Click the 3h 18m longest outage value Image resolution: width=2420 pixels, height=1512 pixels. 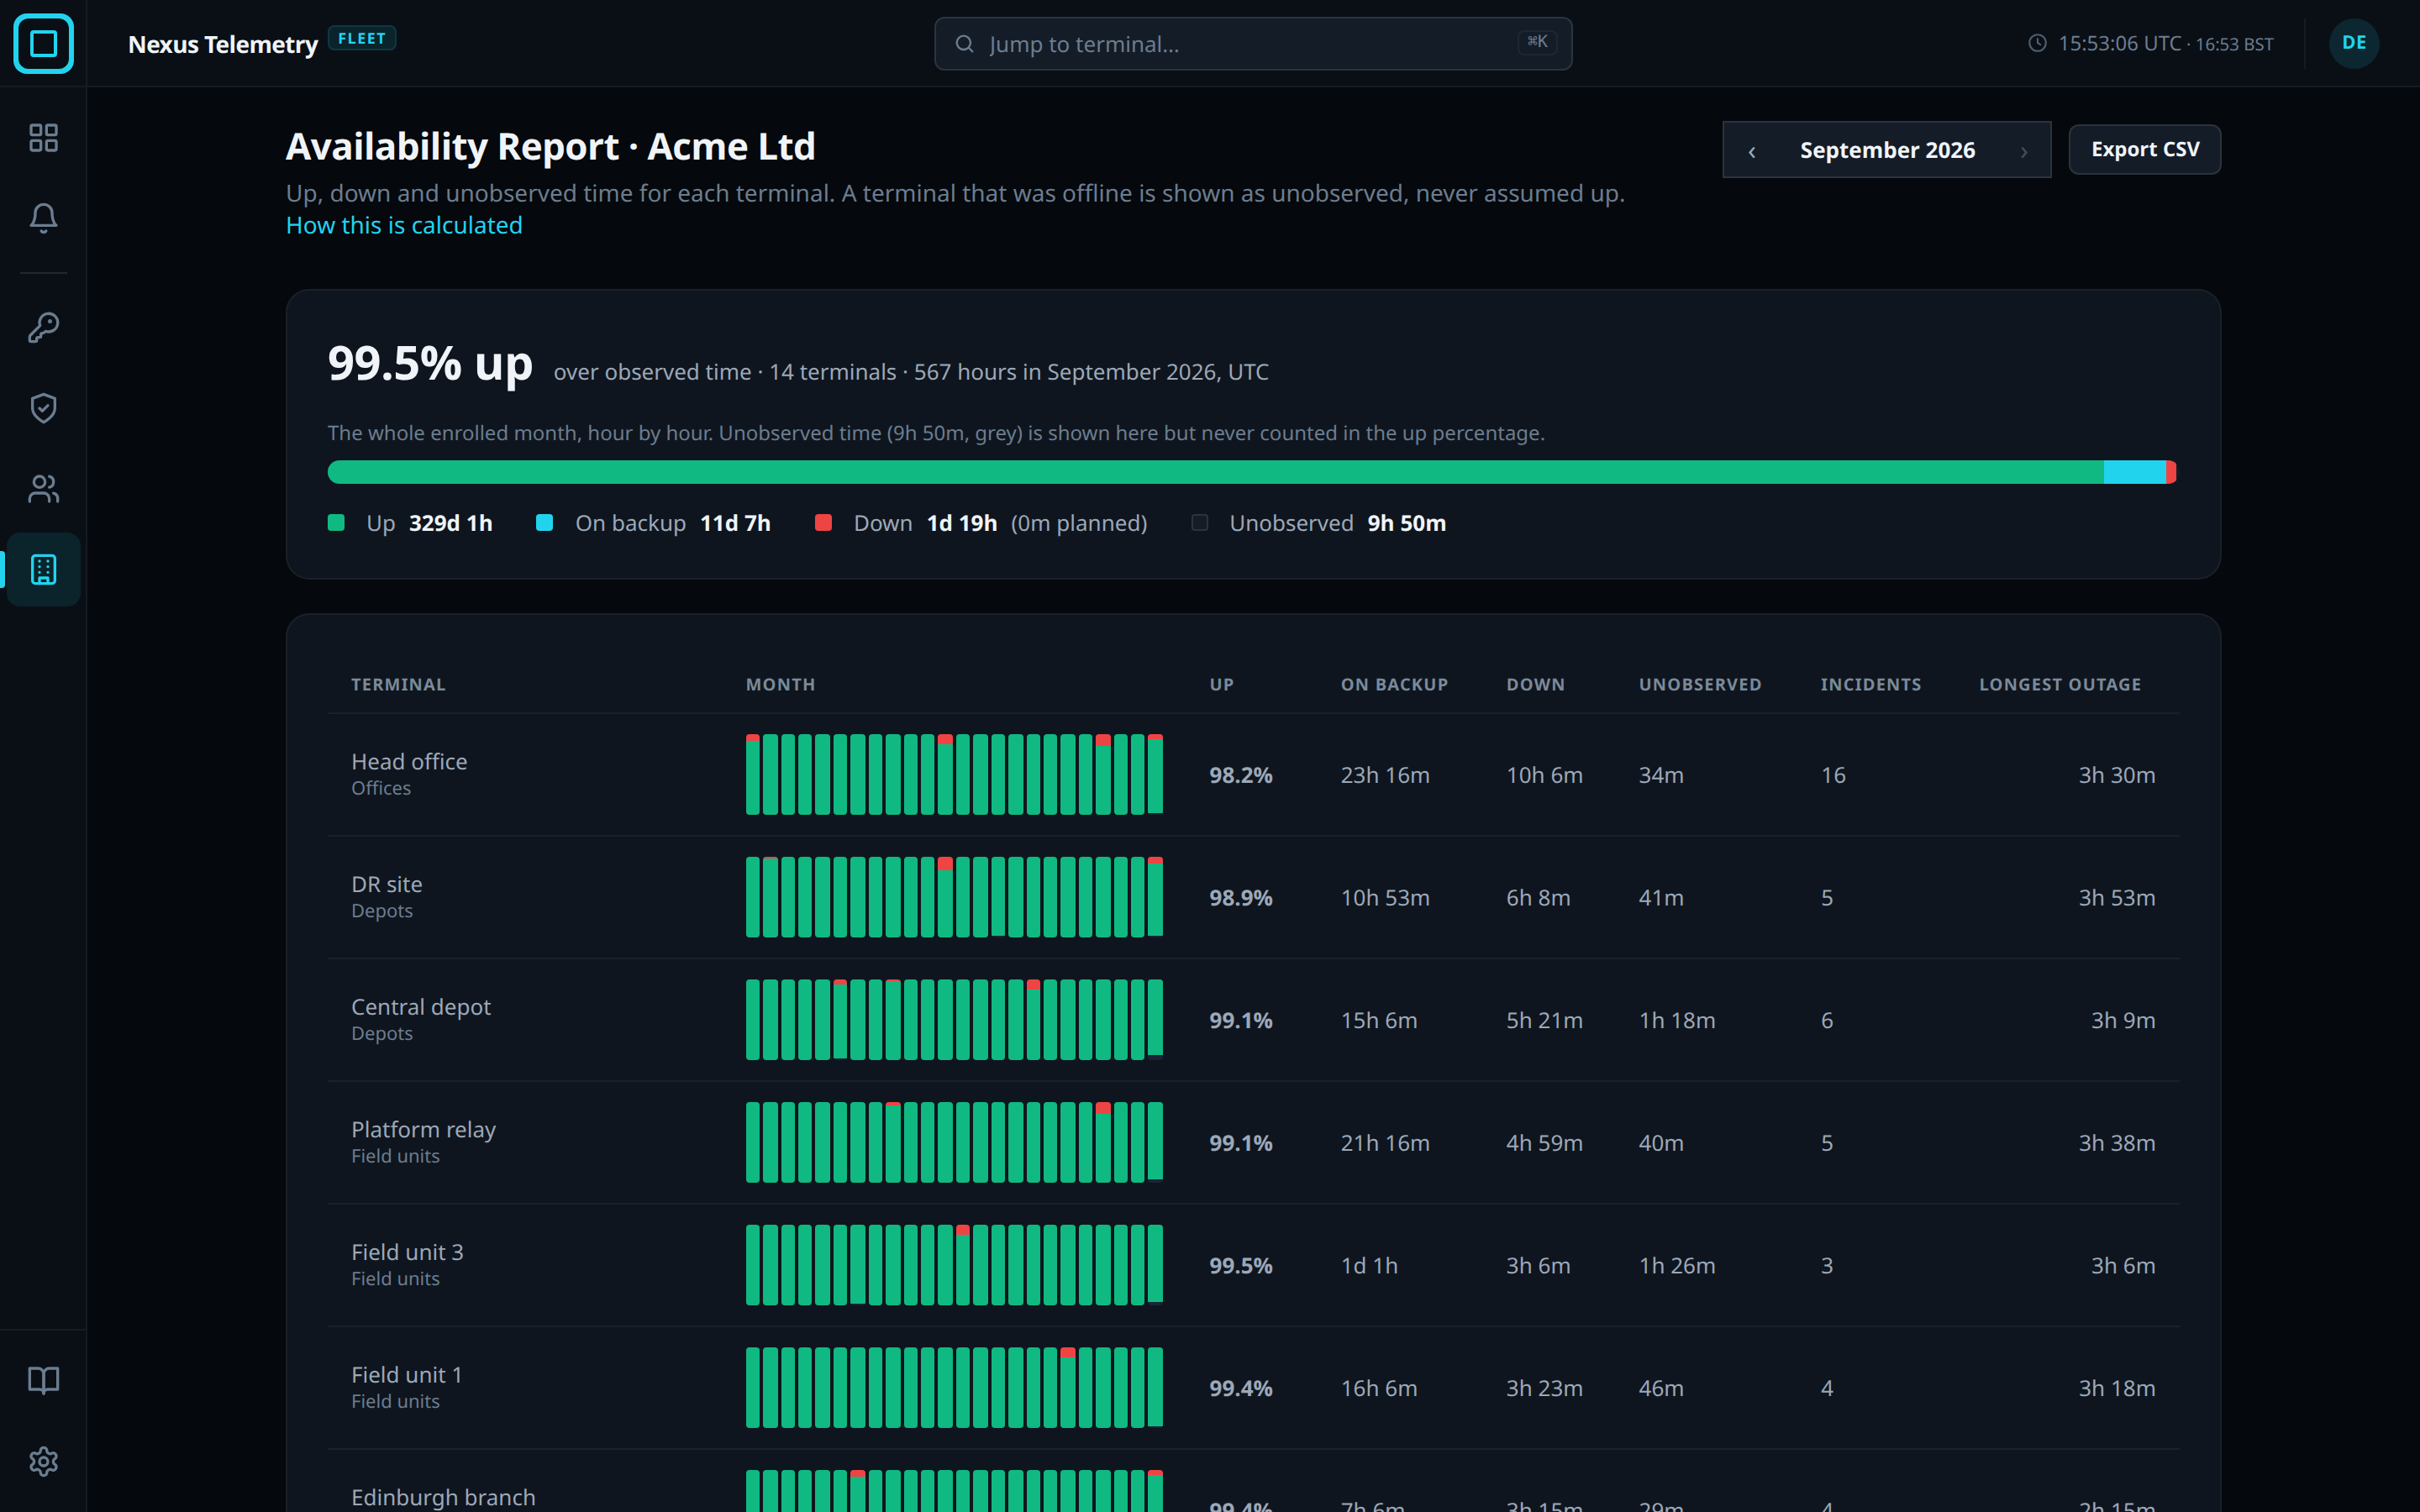point(2117,1388)
